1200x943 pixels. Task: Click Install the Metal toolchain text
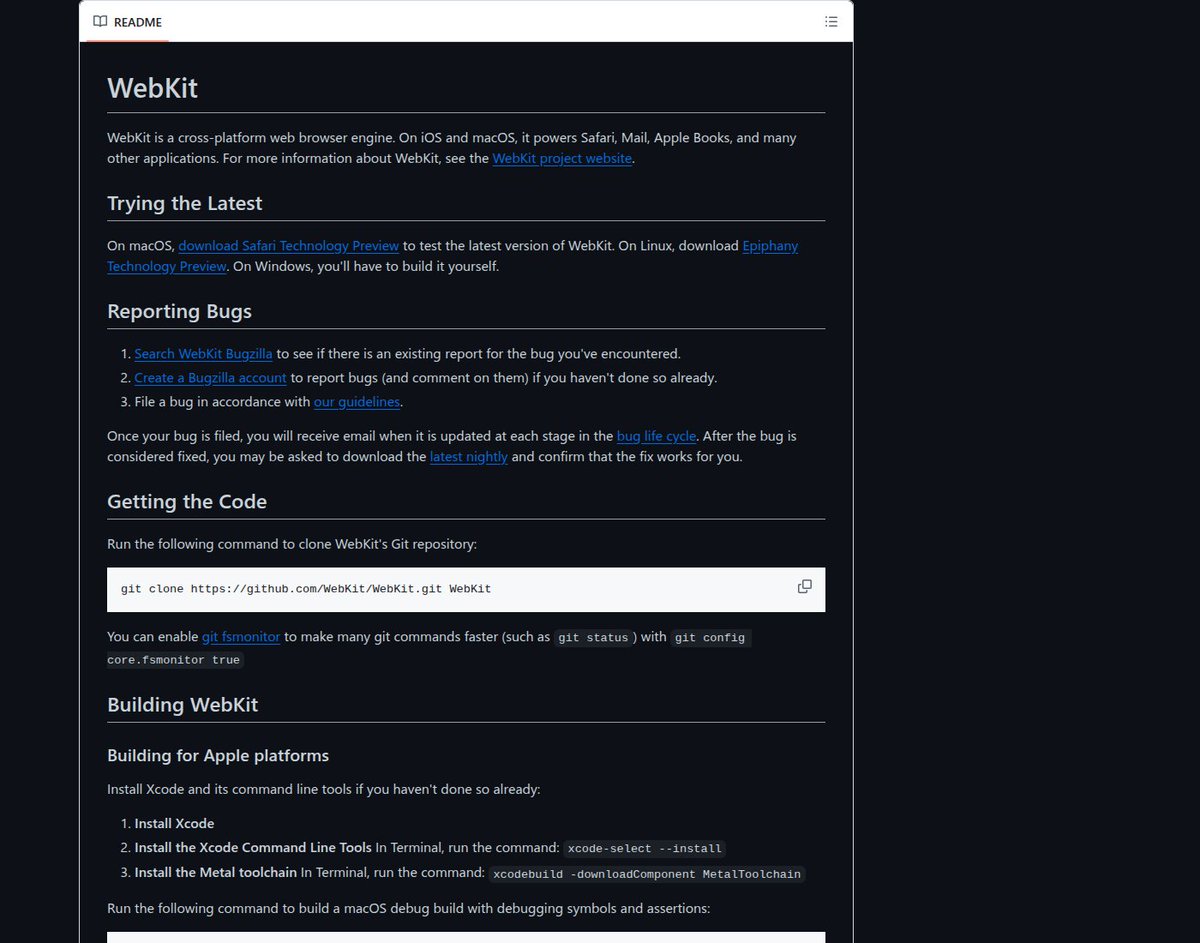pyautogui.click(x=216, y=872)
